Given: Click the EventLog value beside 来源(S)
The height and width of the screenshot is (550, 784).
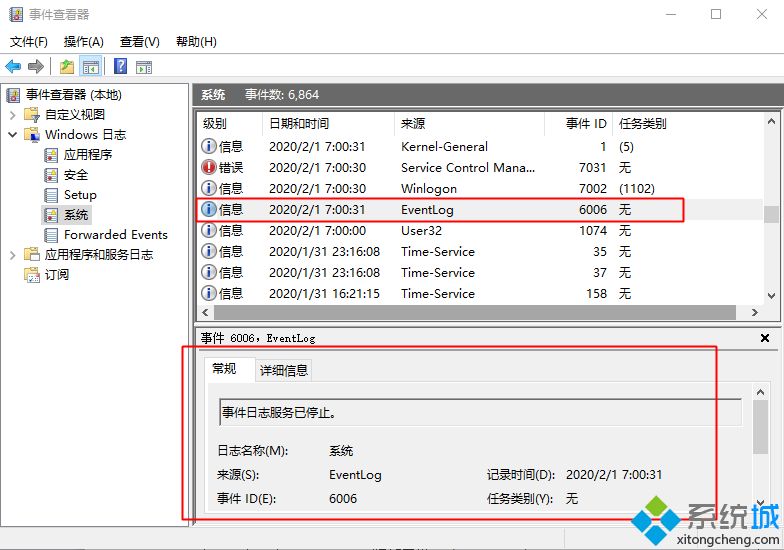Looking at the screenshot, I should click(x=355, y=474).
